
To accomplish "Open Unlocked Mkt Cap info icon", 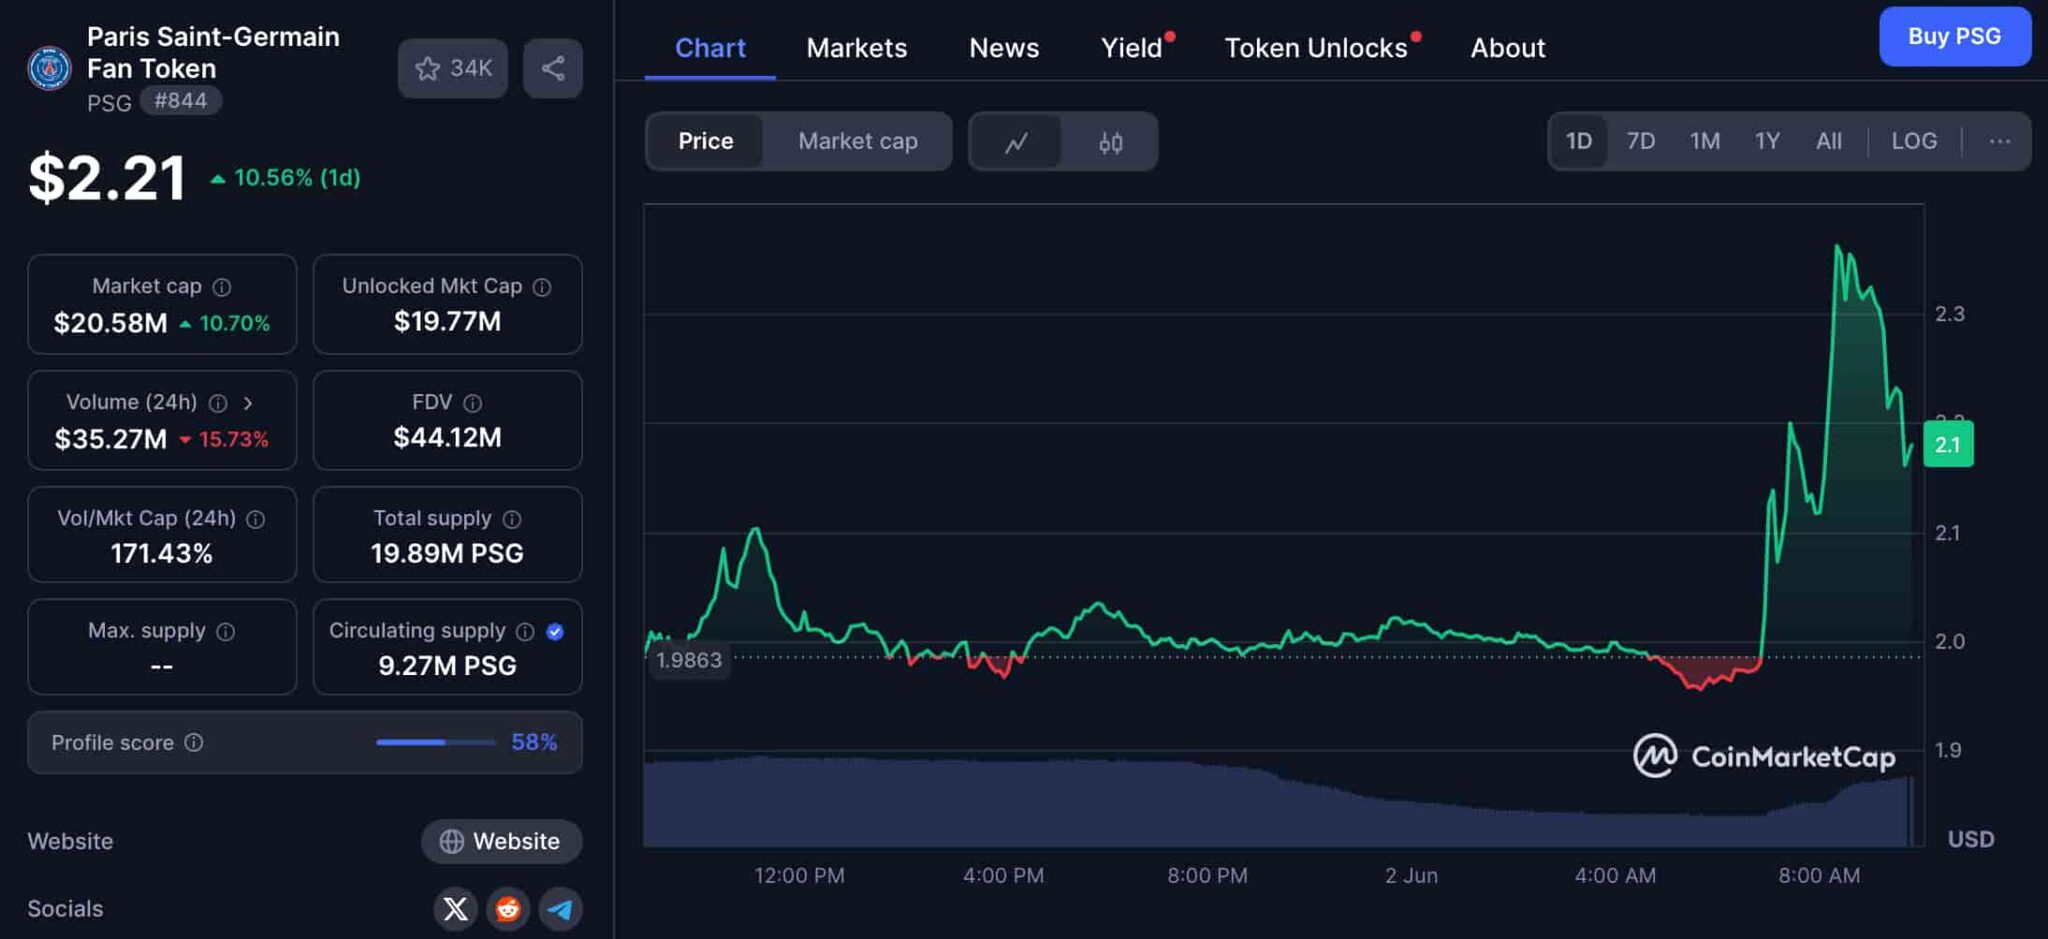I will (542, 287).
